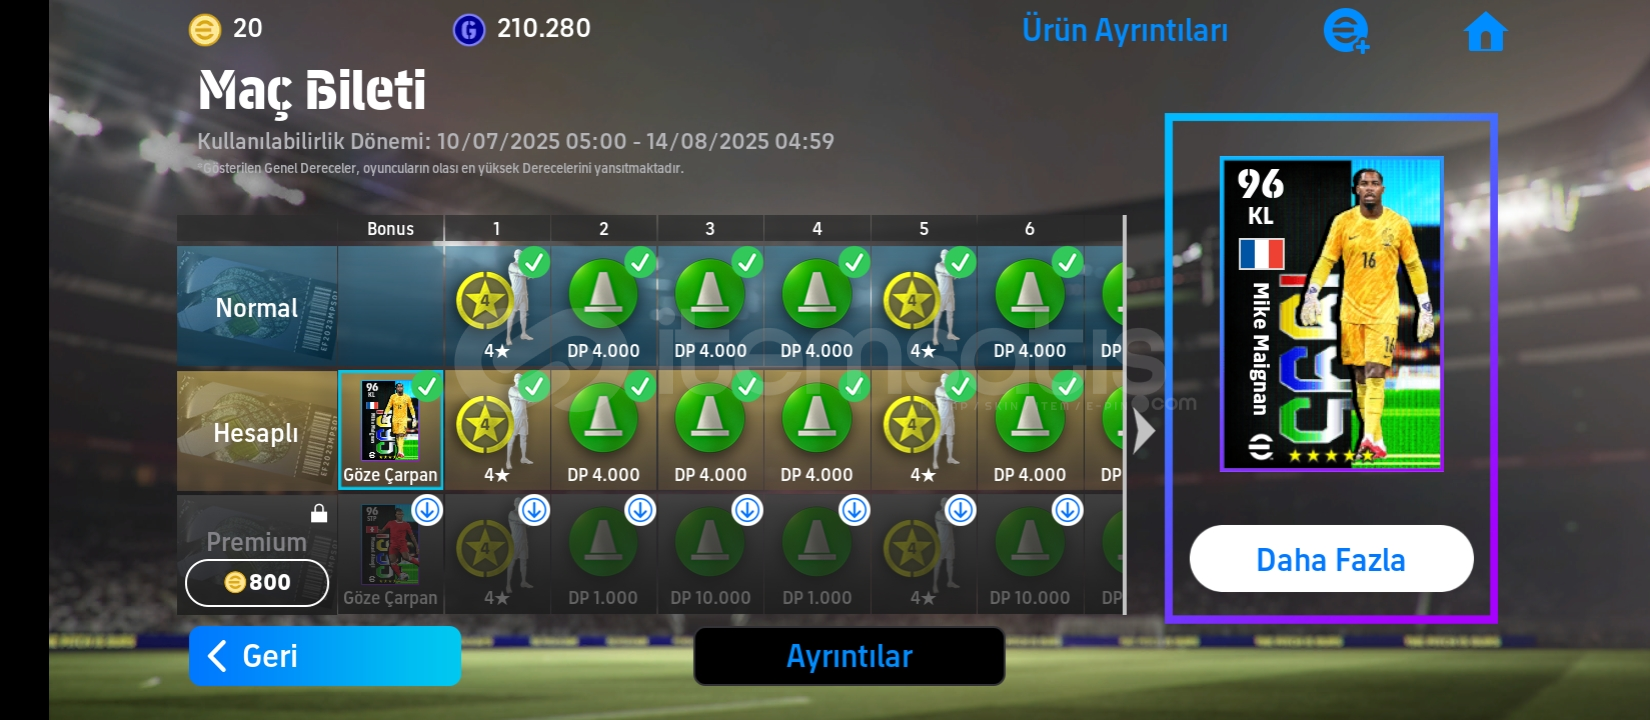1650x720 pixels.
Task: Tap the green checkmark on Normal reward 3
Action: (747, 262)
